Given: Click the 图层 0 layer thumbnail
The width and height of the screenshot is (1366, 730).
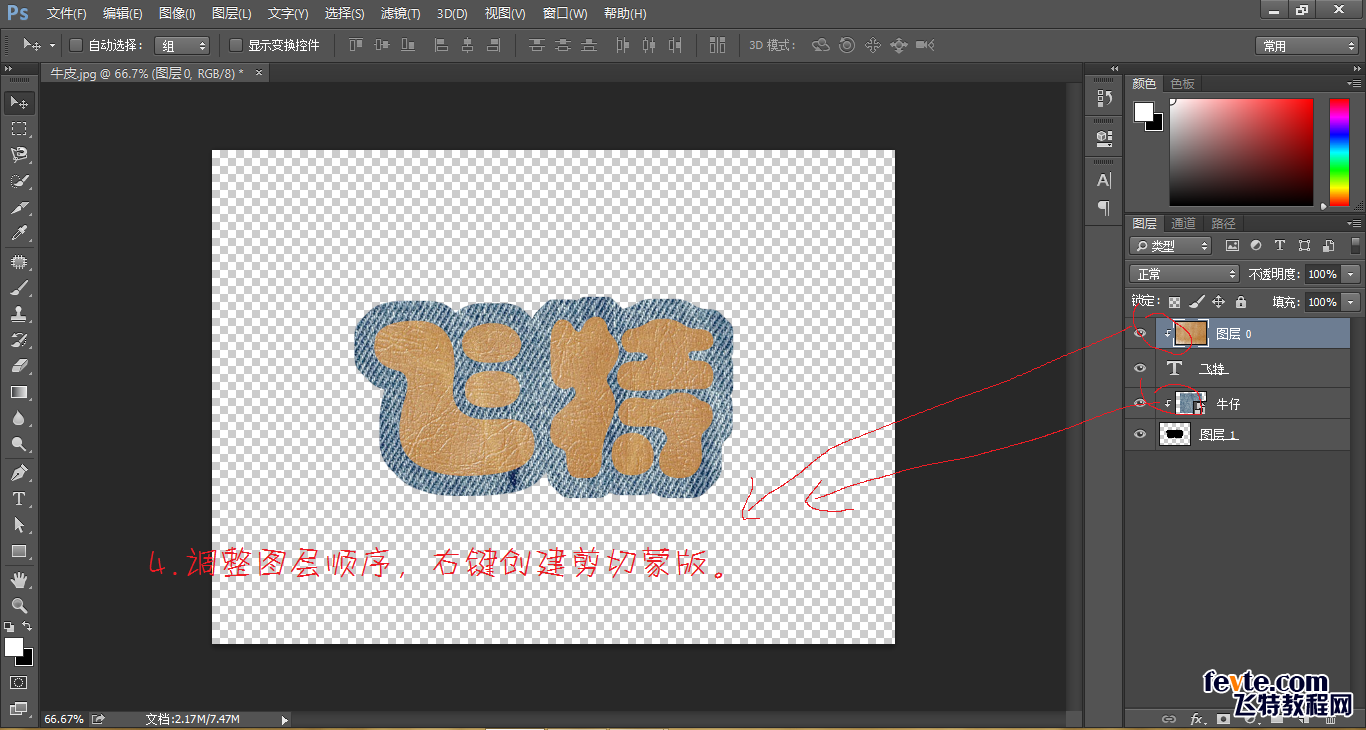Looking at the screenshot, I should coord(1190,333).
